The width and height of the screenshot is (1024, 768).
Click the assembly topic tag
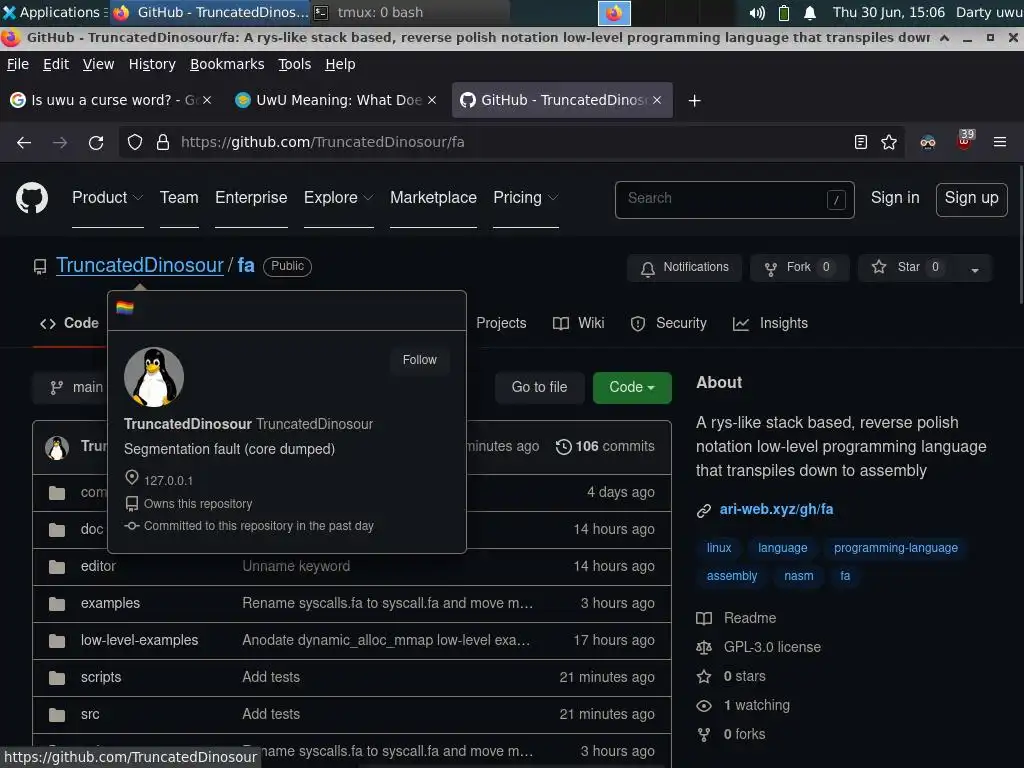tap(731, 576)
